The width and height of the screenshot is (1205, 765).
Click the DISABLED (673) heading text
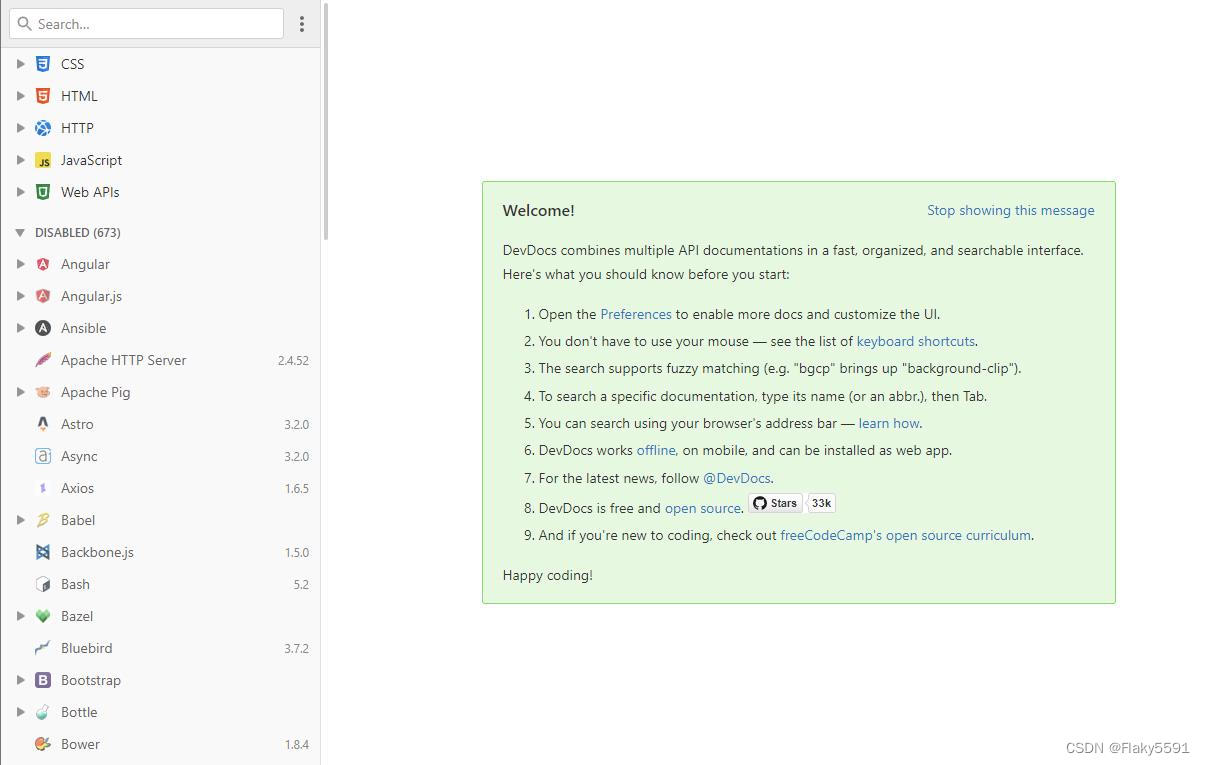[78, 232]
